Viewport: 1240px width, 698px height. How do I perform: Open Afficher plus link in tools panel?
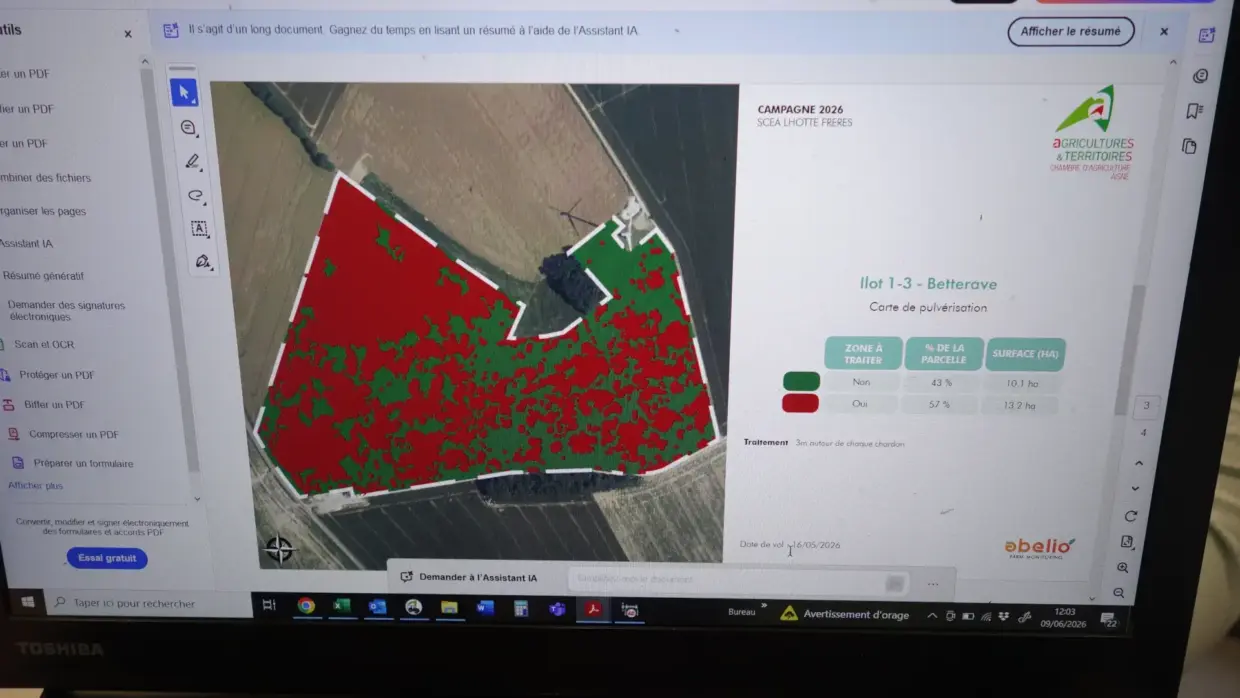[x=35, y=486]
